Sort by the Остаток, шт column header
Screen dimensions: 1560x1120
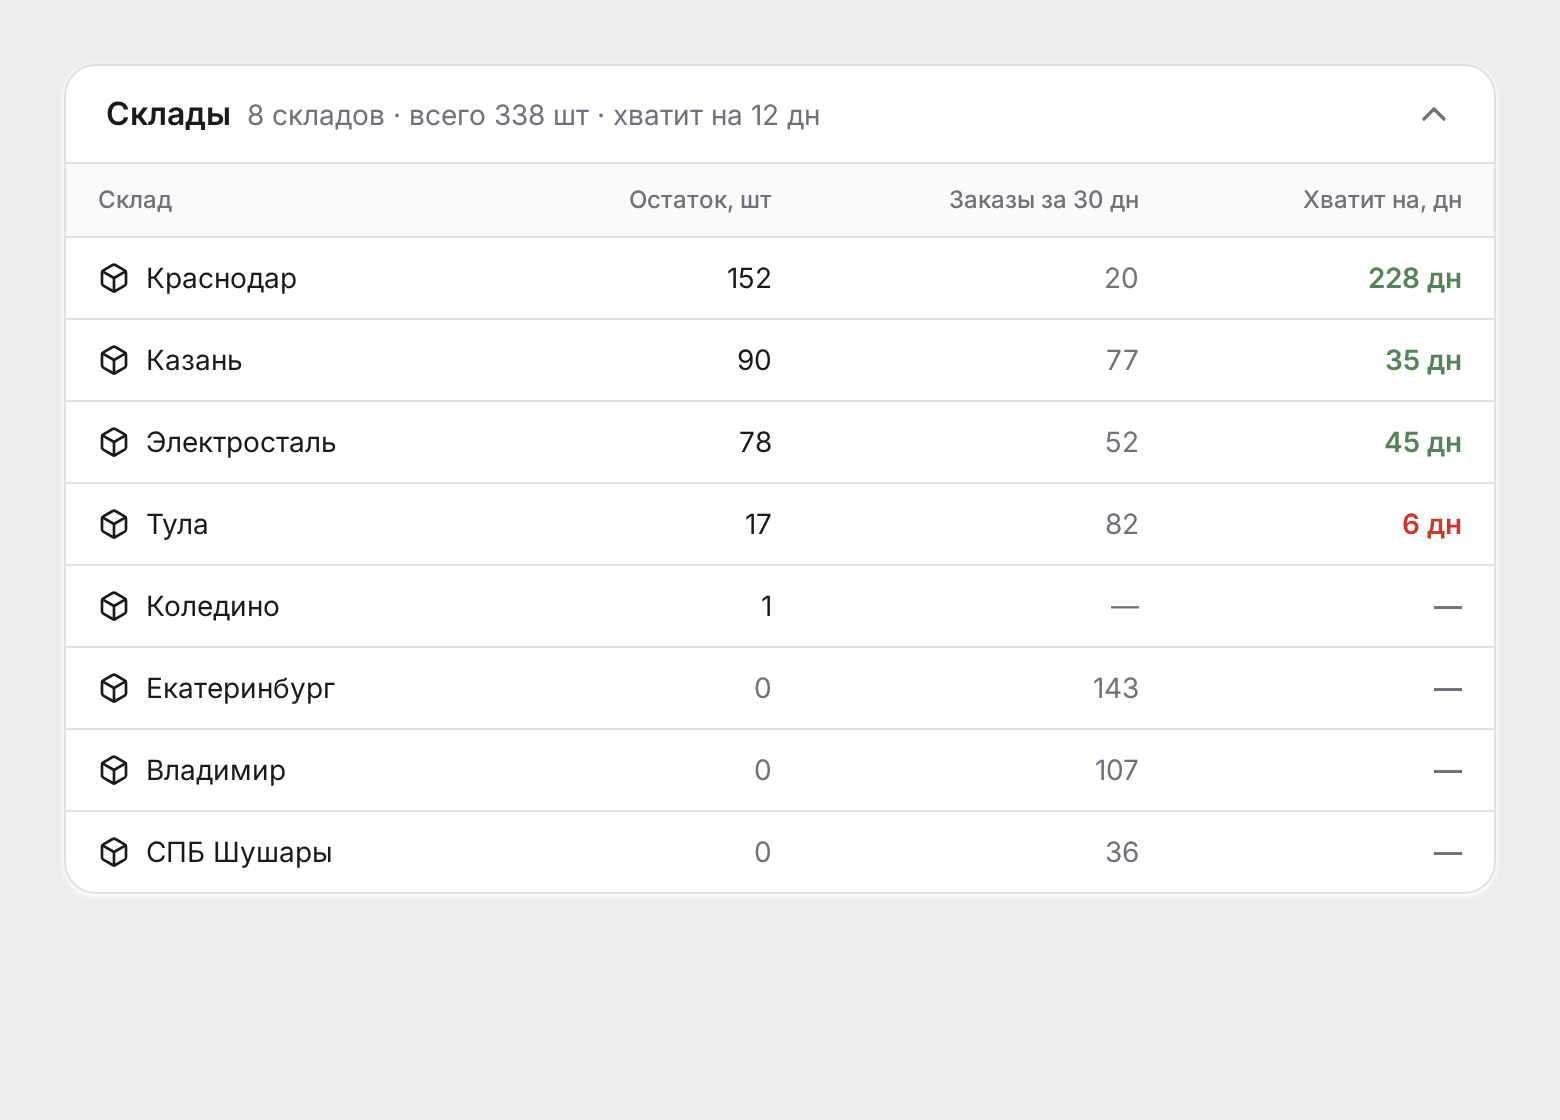pos(700,200)
